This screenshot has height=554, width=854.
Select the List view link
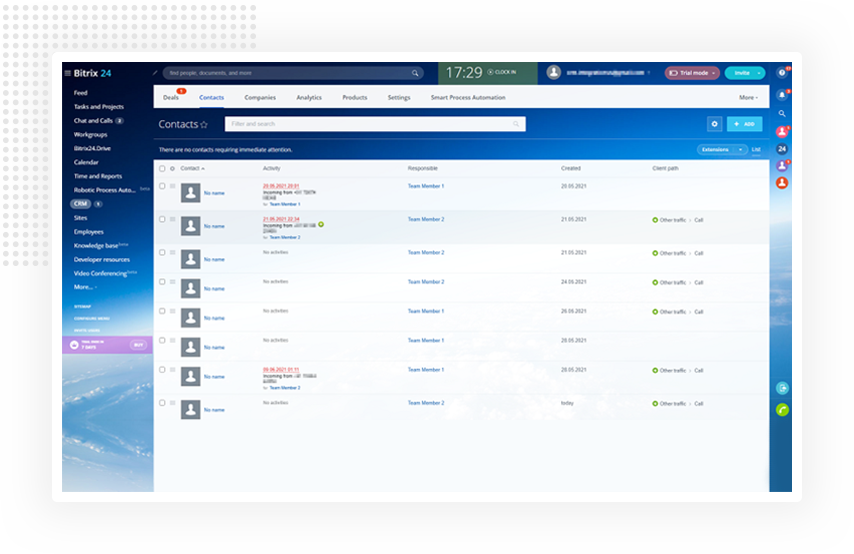(x=756, y=149)
